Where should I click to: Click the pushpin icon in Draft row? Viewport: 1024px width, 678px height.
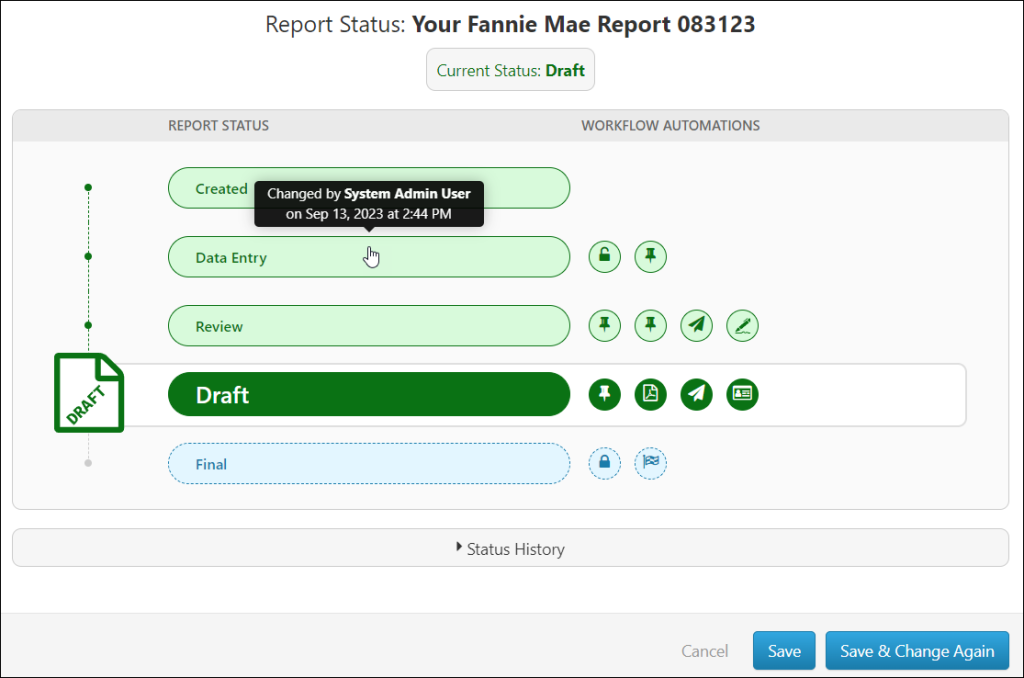[605, 394]
